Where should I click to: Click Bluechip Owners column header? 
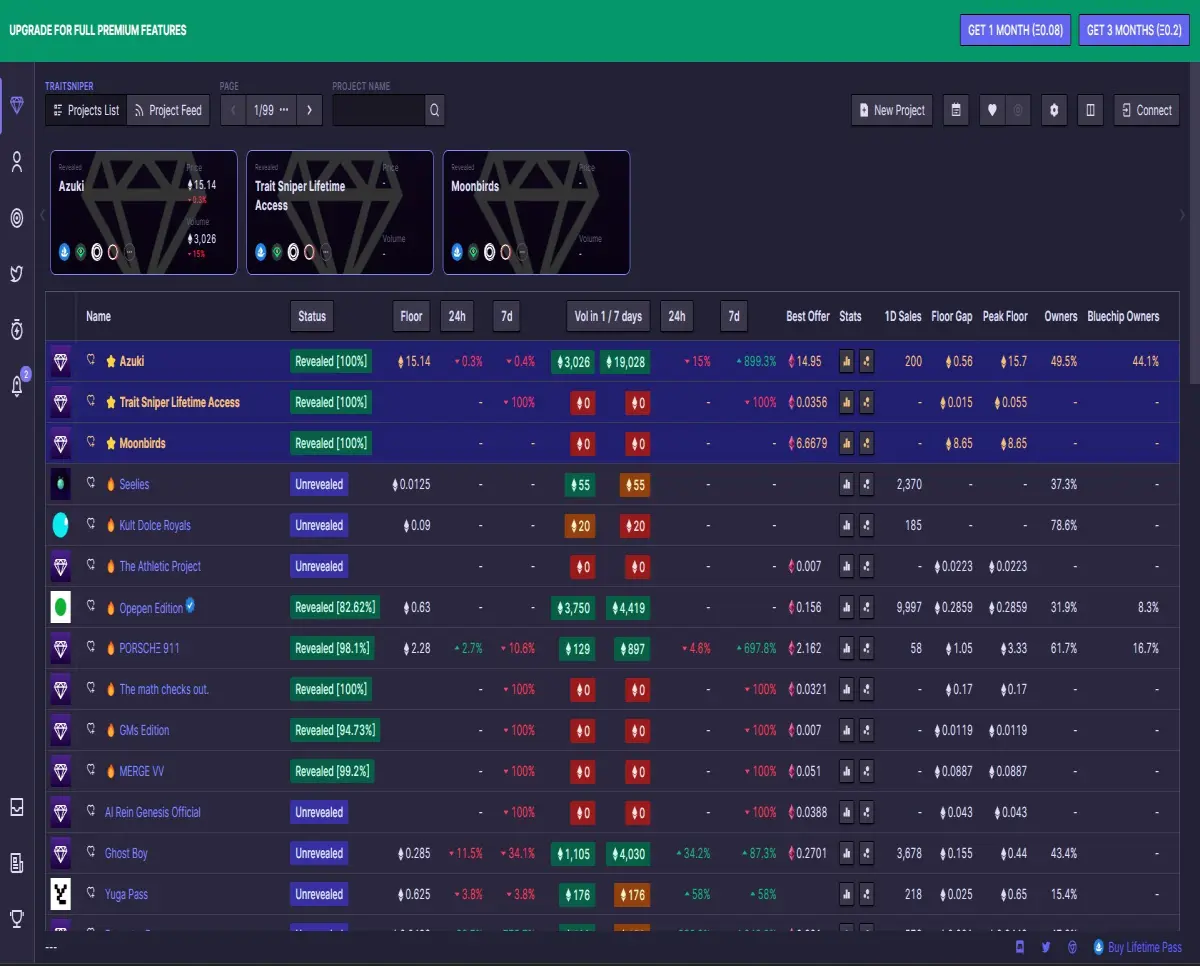click(x=1123, y=316)
